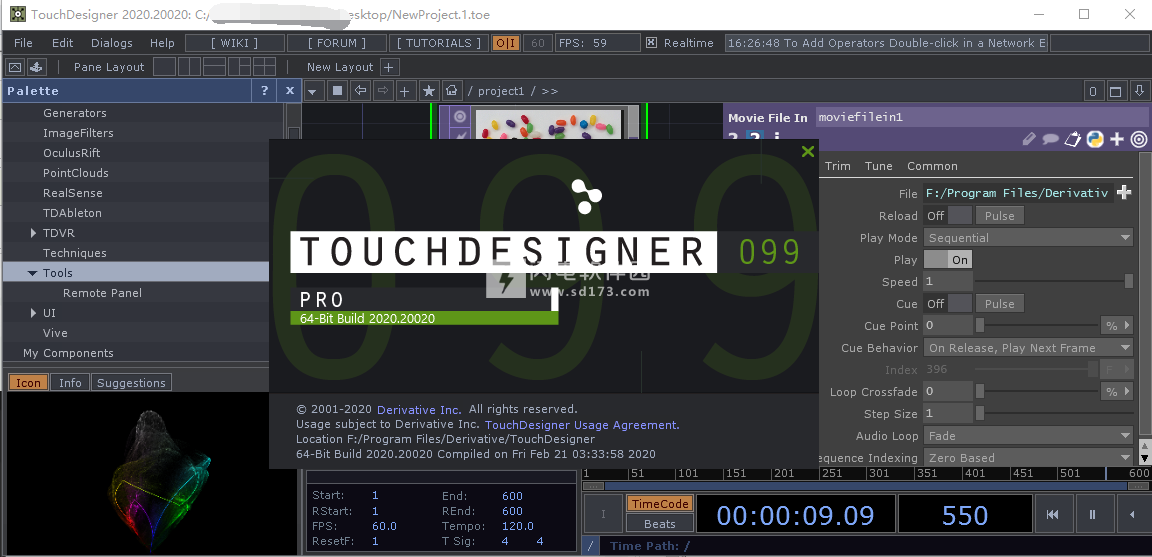This screenshot has width=1152, height=557.
Task: Open the WIKI link button
Action: tap(234, 43)
